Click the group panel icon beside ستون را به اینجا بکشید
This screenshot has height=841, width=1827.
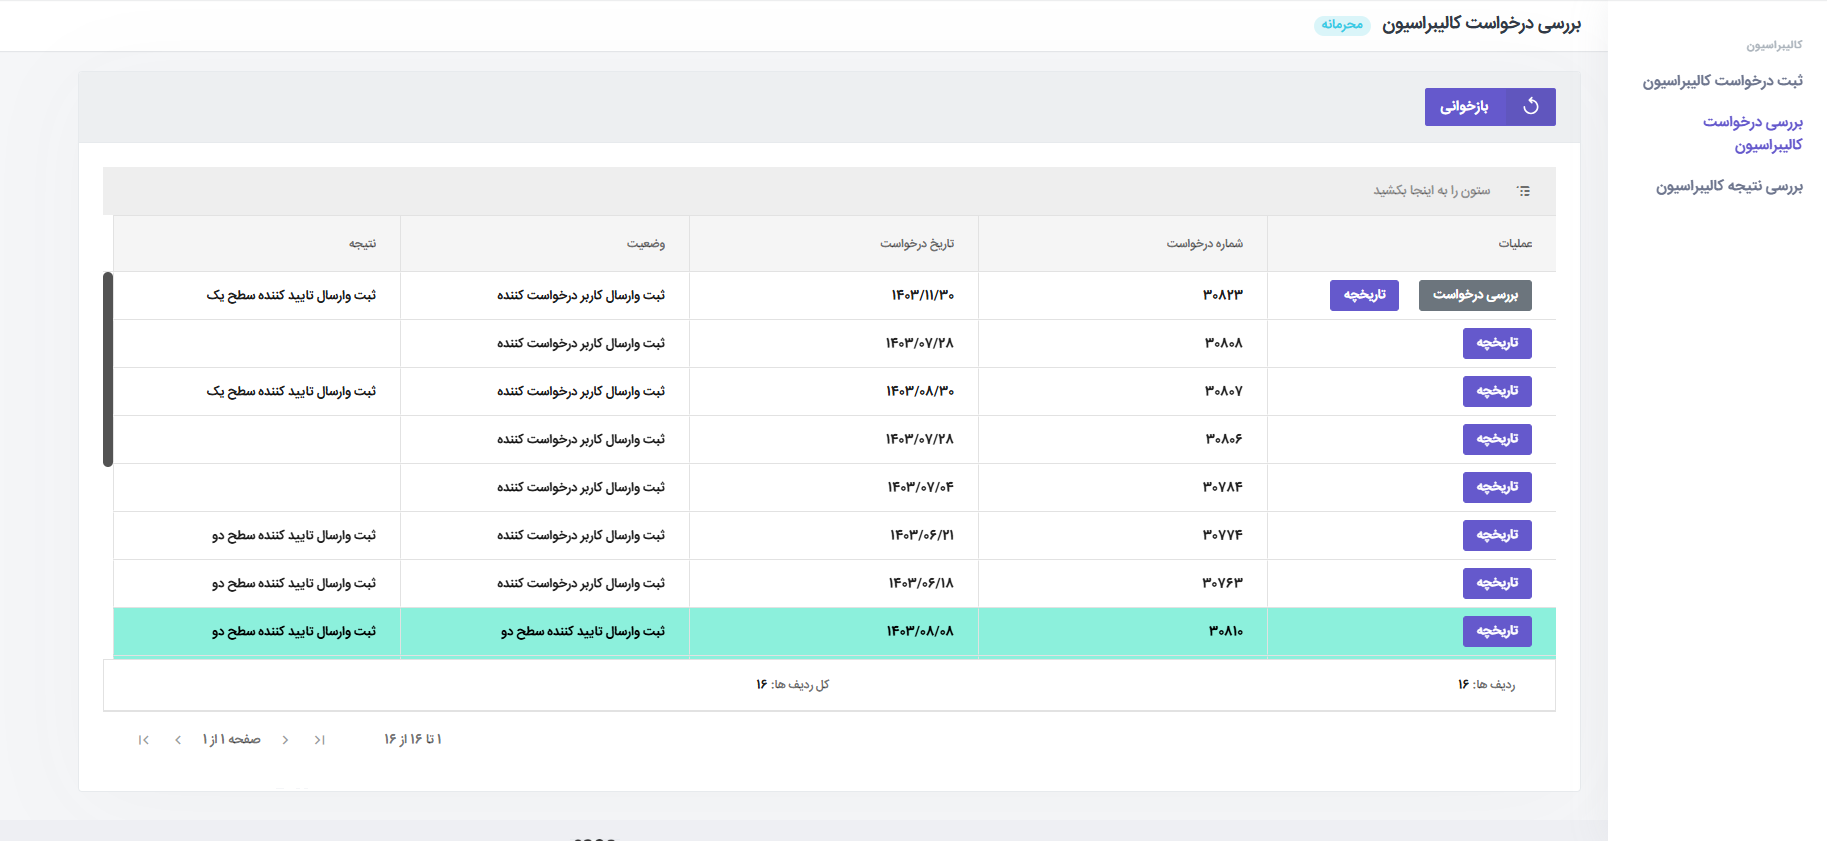click(1523, 191)
